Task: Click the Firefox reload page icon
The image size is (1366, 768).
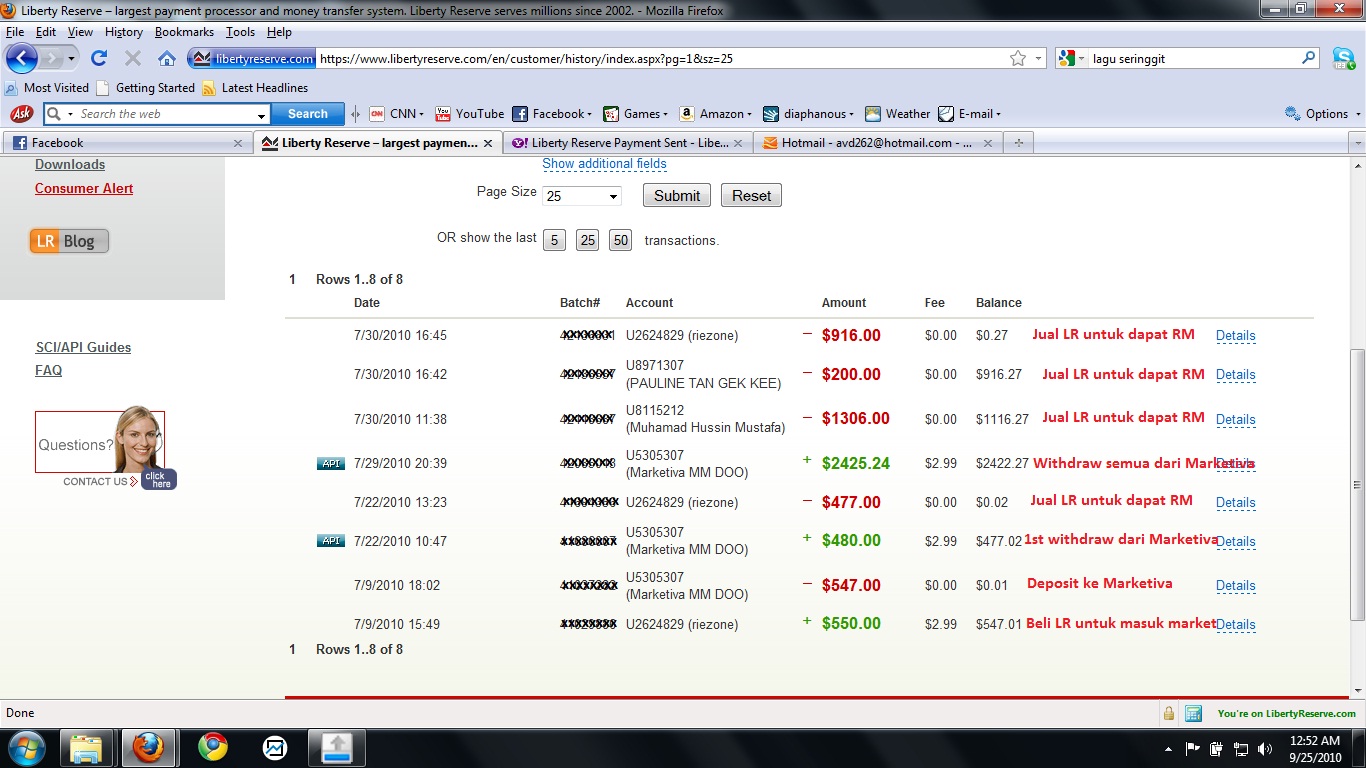Action: coord(98,58)
